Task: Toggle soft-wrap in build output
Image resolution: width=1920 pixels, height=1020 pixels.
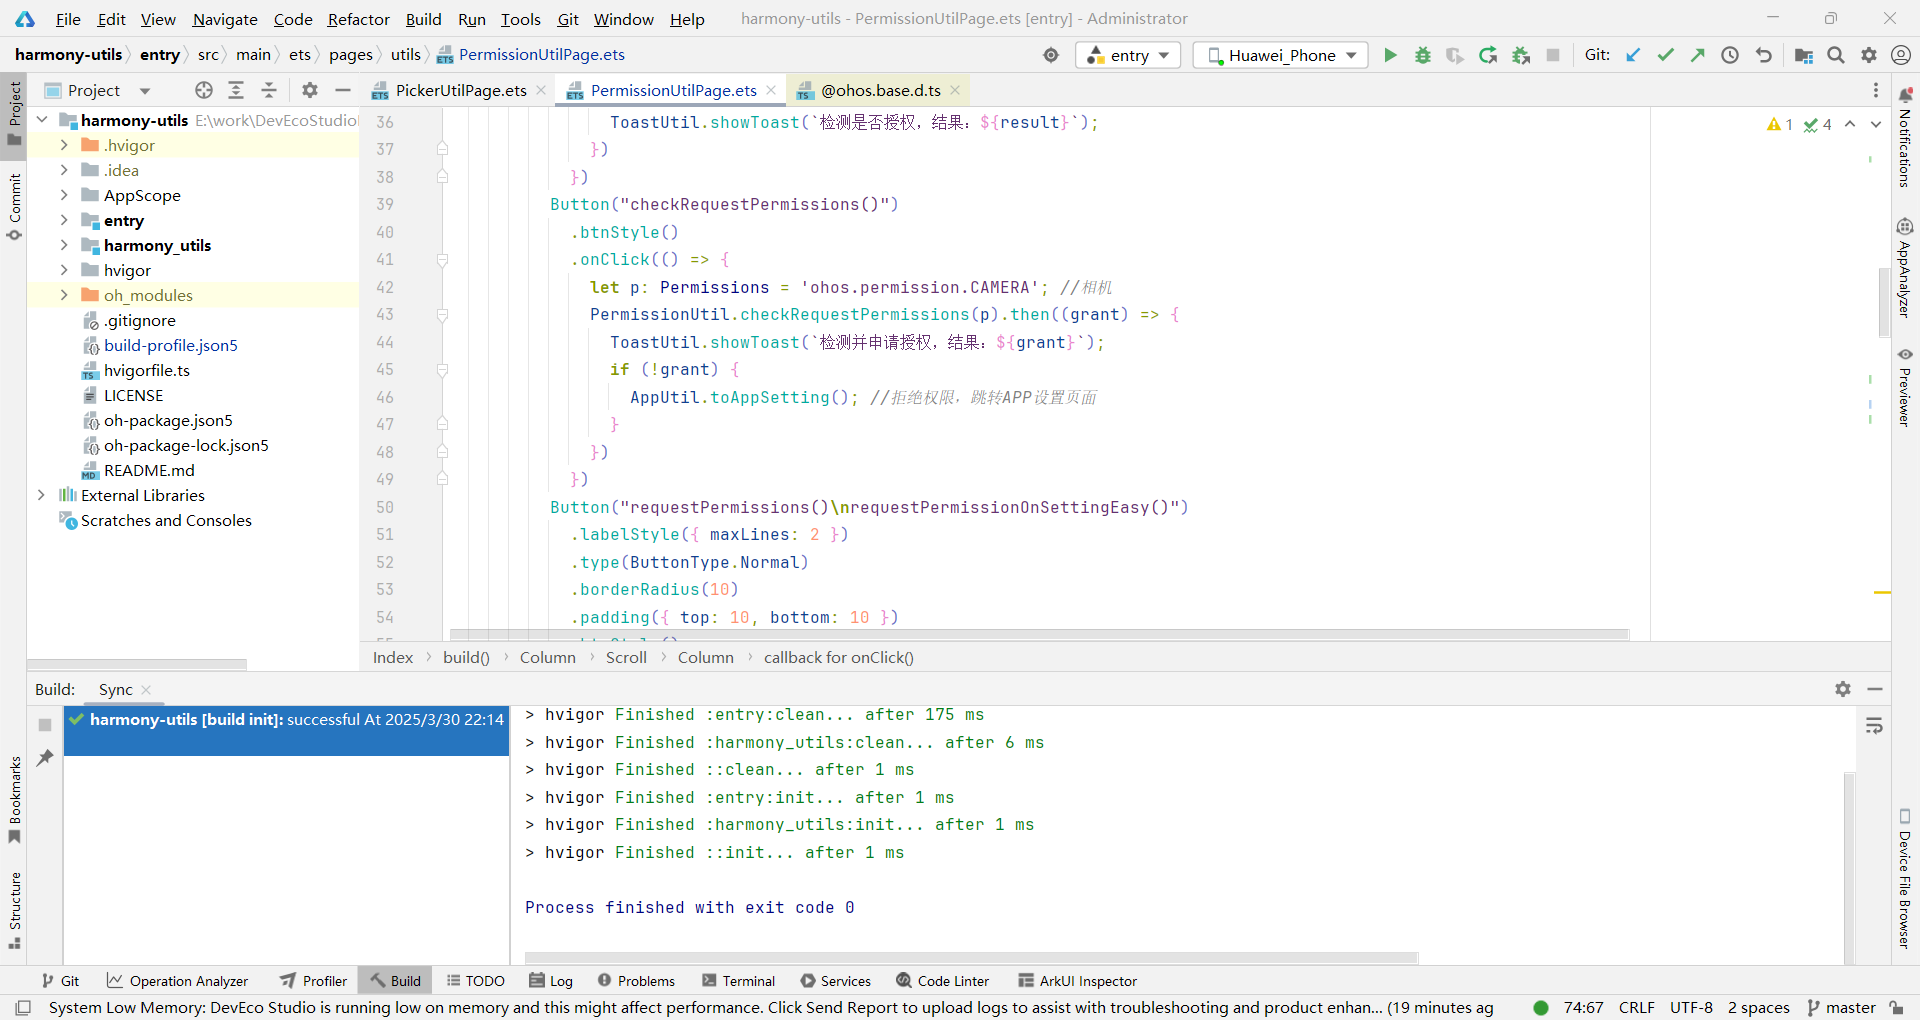Action: [1874, 726]
